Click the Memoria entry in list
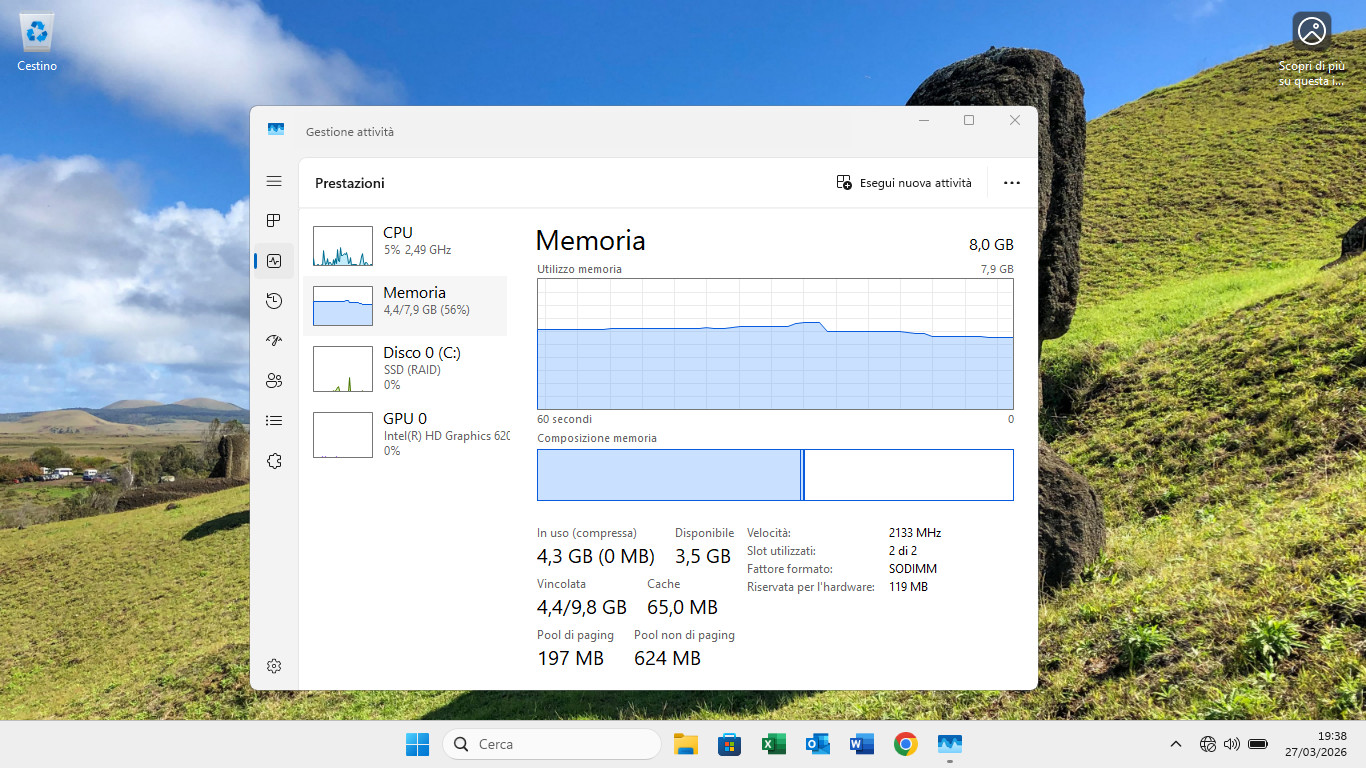The width and height of the screenshot is (1366, 768). (x=405, y=306)
